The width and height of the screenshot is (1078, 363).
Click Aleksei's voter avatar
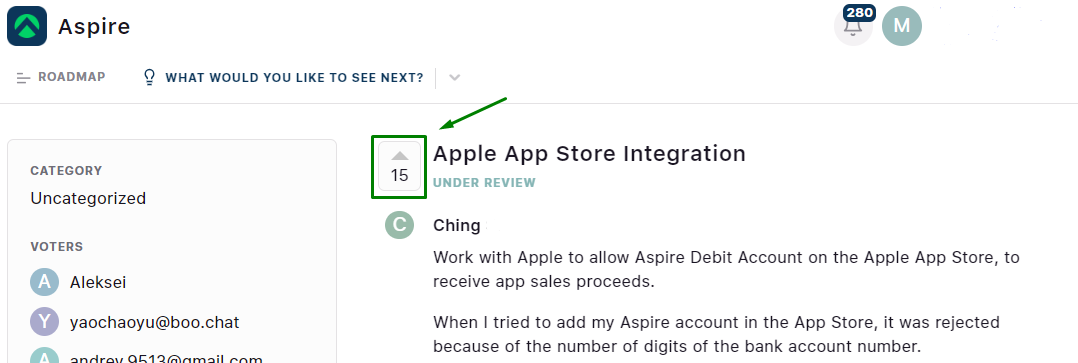(x=44, y=282)
